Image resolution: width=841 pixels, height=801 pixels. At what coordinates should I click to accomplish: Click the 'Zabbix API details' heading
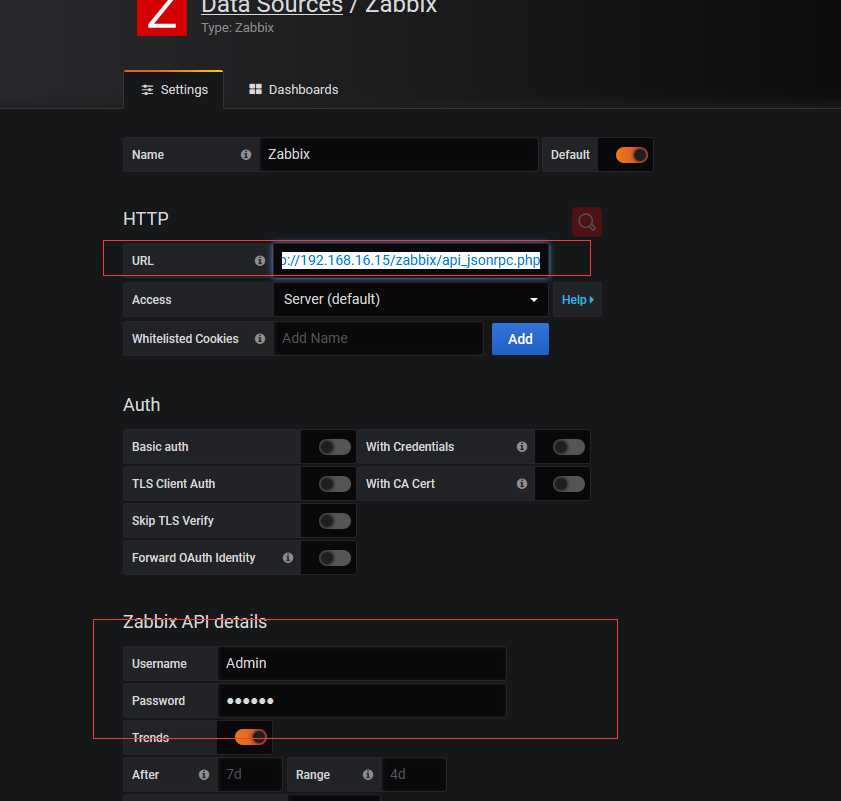(195, 622)
